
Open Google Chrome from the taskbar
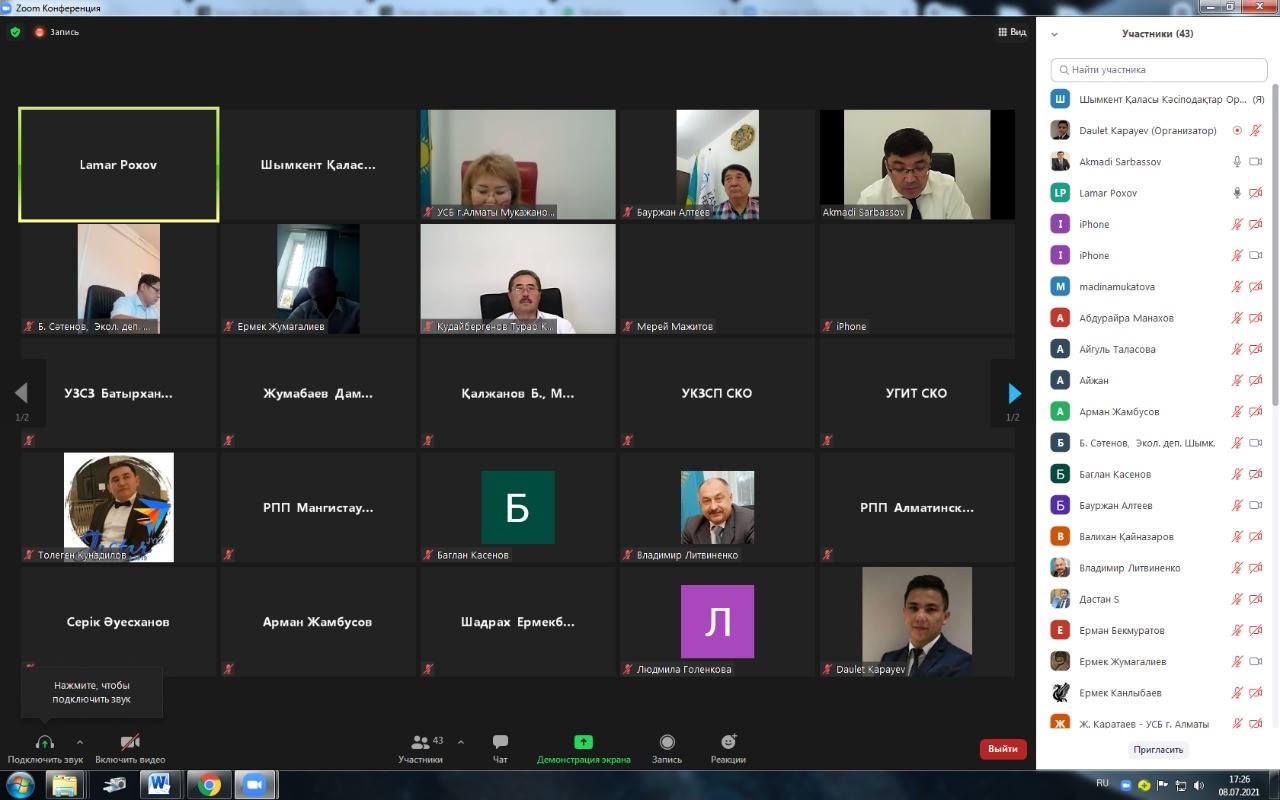(209, 785)
